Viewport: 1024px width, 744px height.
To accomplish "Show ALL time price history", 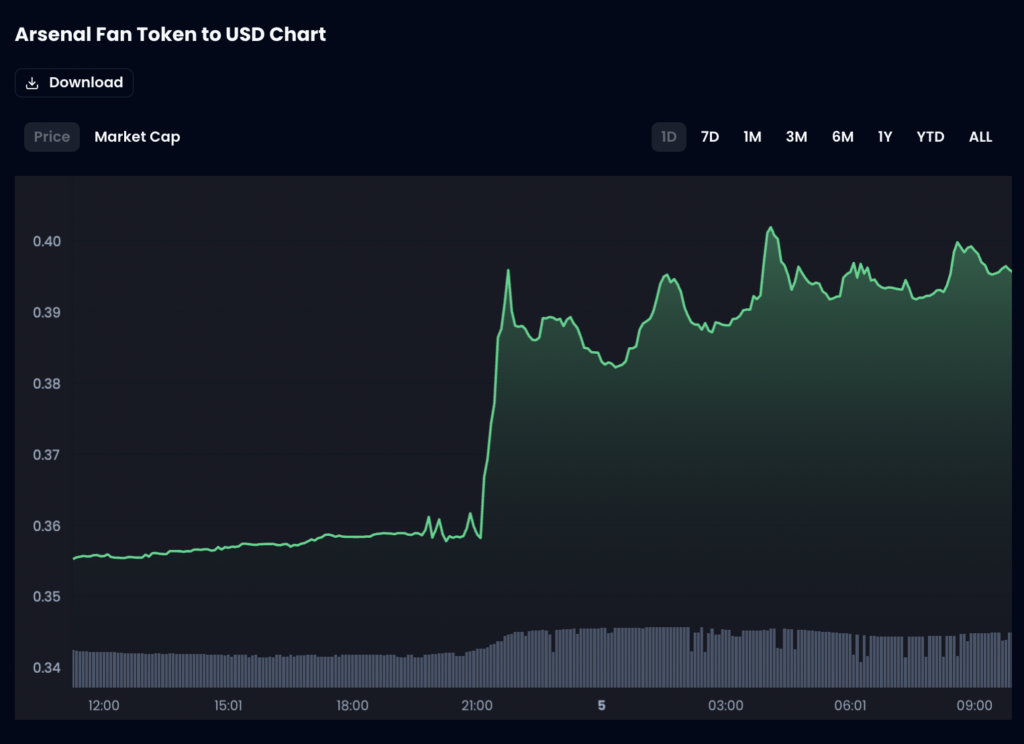I will tap(980, 137).
